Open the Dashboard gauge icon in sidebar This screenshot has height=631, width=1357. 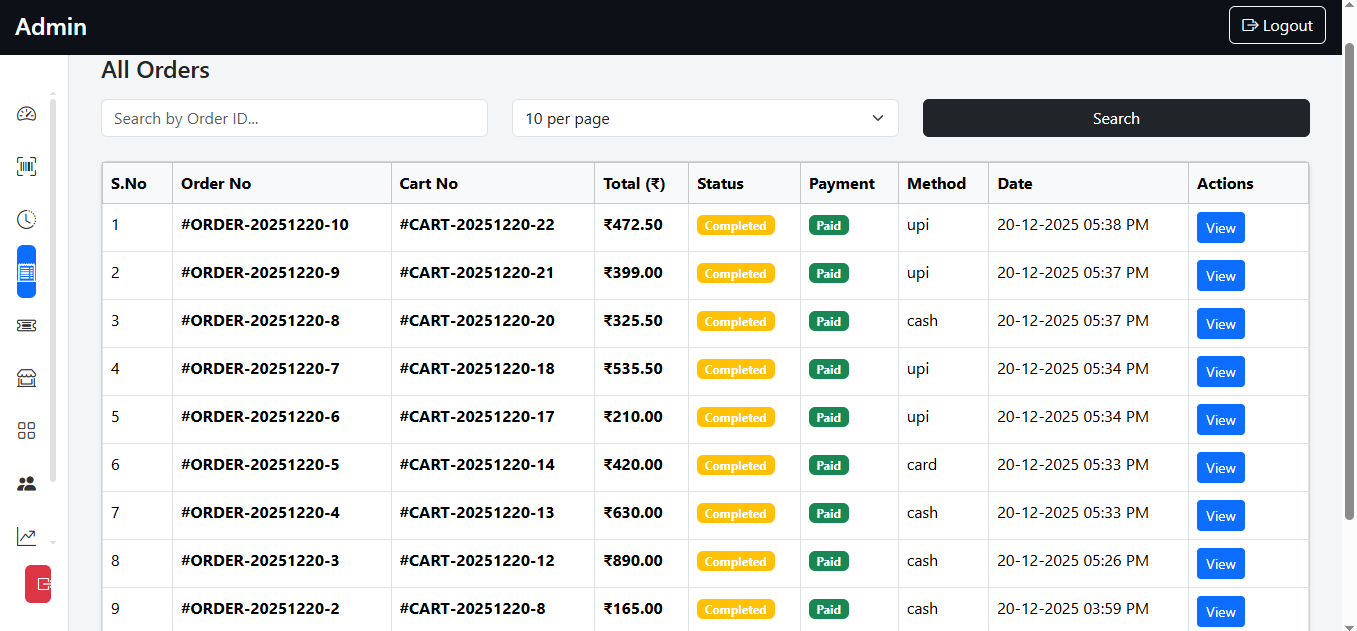[26, 114]
